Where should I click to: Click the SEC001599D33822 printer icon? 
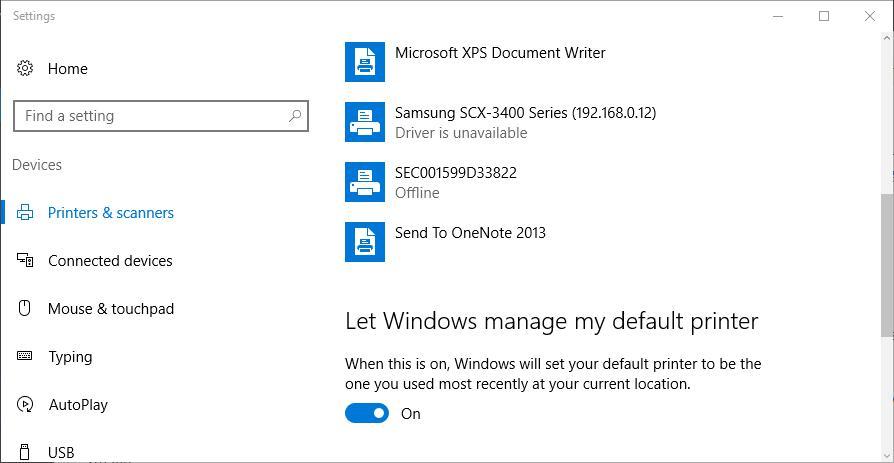click(x=365, y=182)
